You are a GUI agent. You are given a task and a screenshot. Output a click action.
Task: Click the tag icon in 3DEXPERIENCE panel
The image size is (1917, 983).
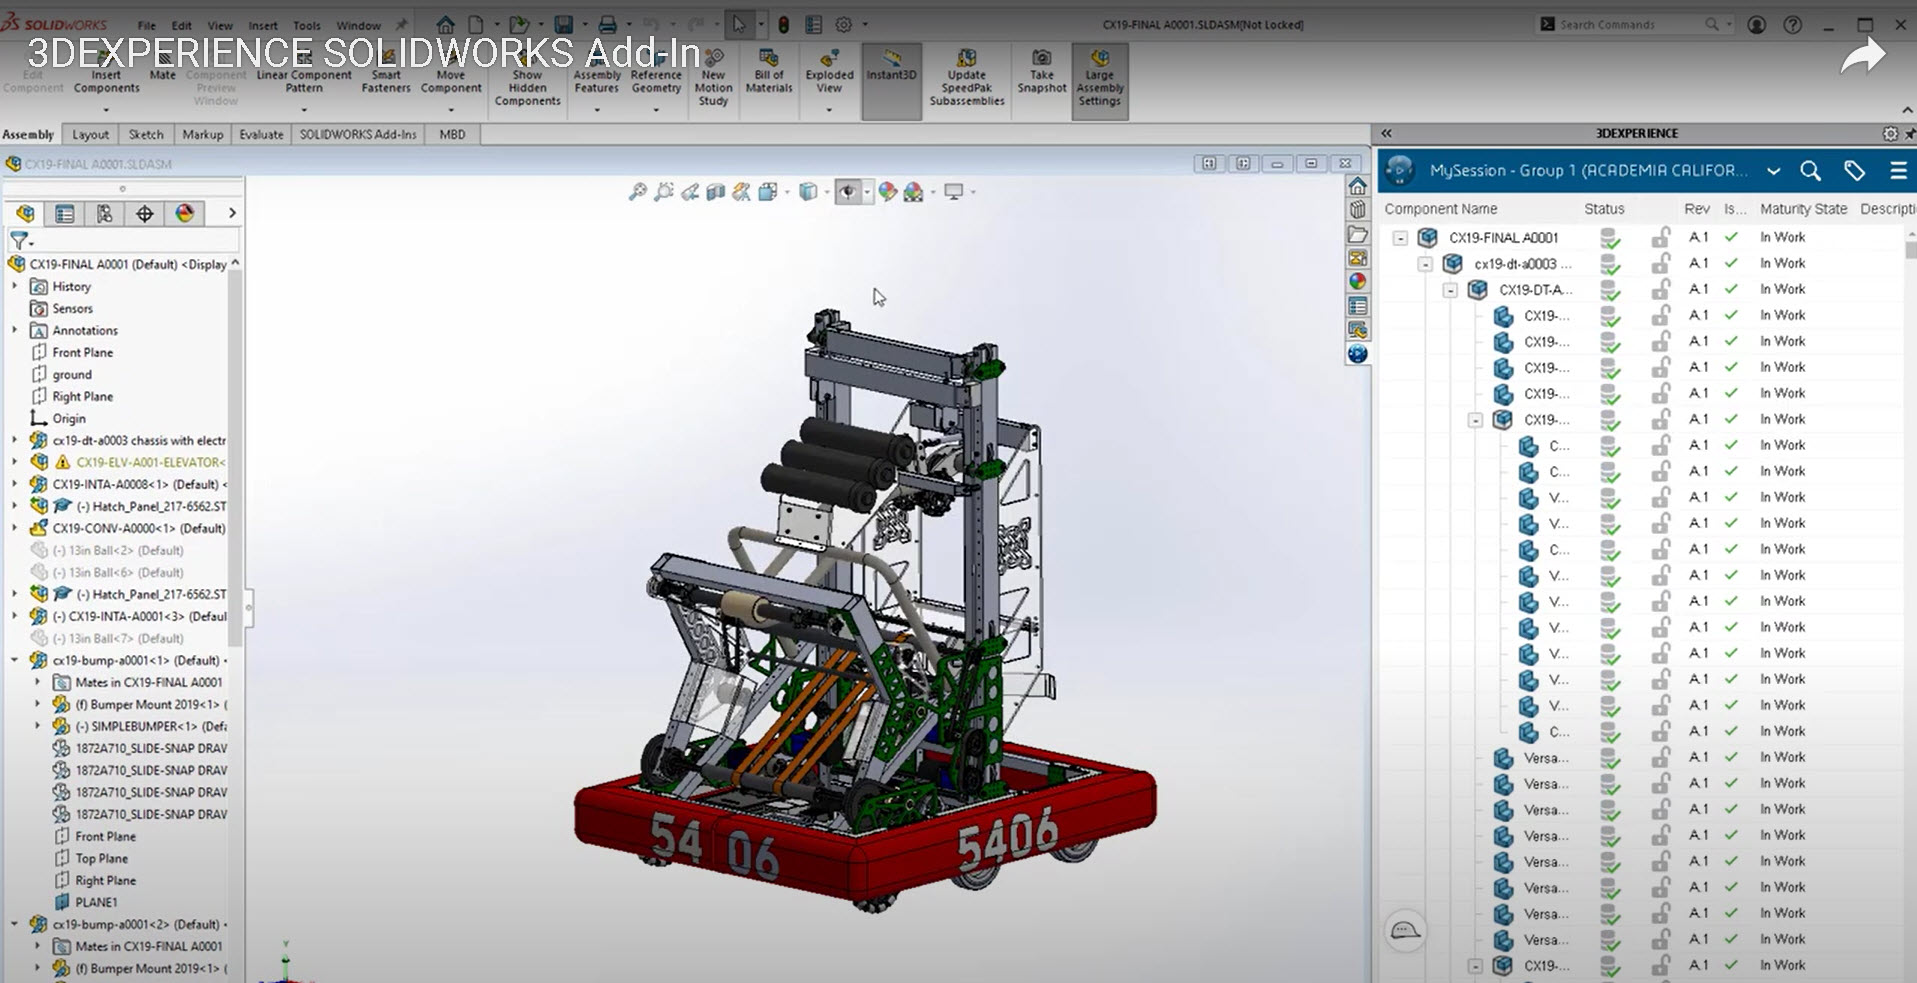[x=1854, y=171]
